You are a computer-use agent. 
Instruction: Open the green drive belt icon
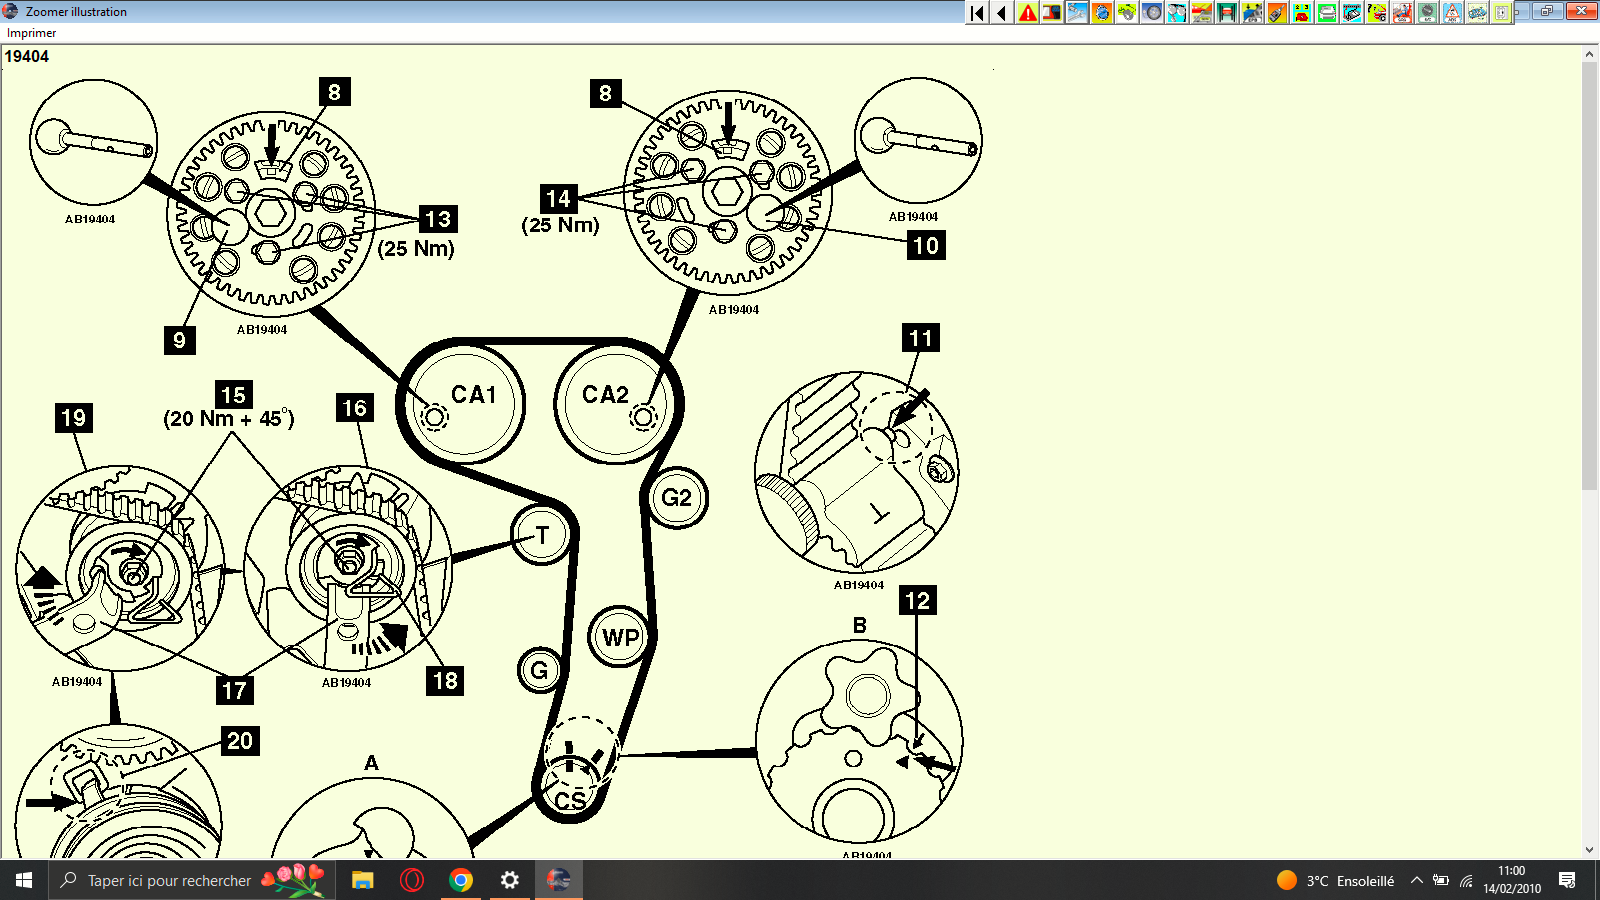pyautogui.click(x=1127, y=13)
